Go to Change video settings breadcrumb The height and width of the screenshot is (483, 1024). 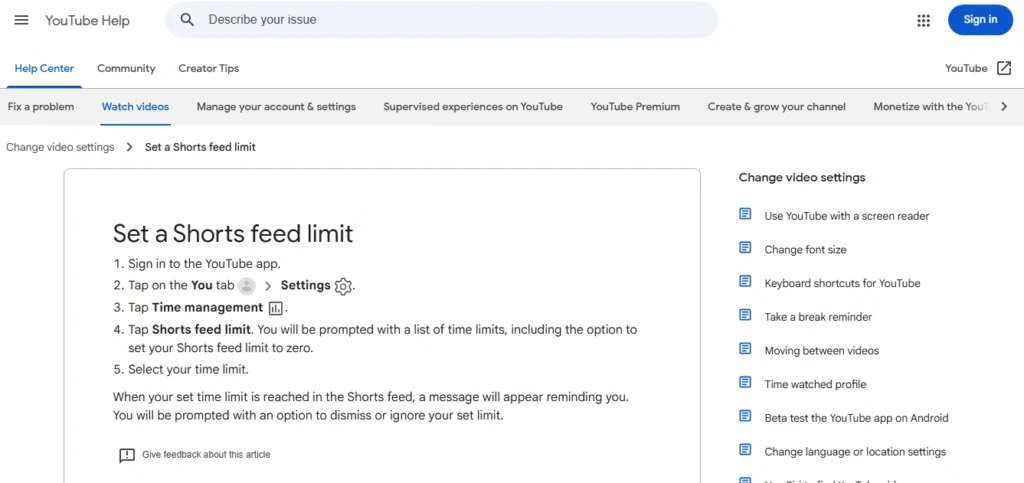coord(60,147)
